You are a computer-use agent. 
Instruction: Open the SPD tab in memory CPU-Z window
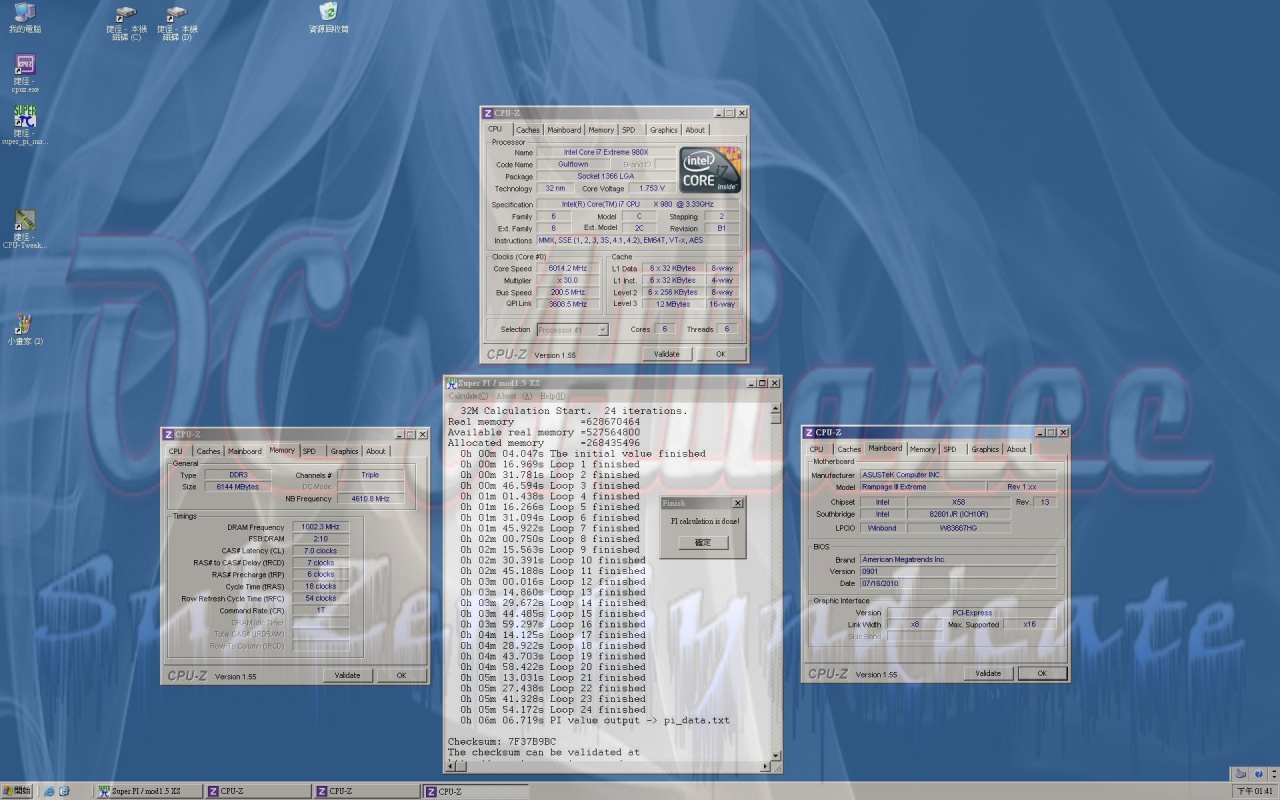(x=309, y=451)
